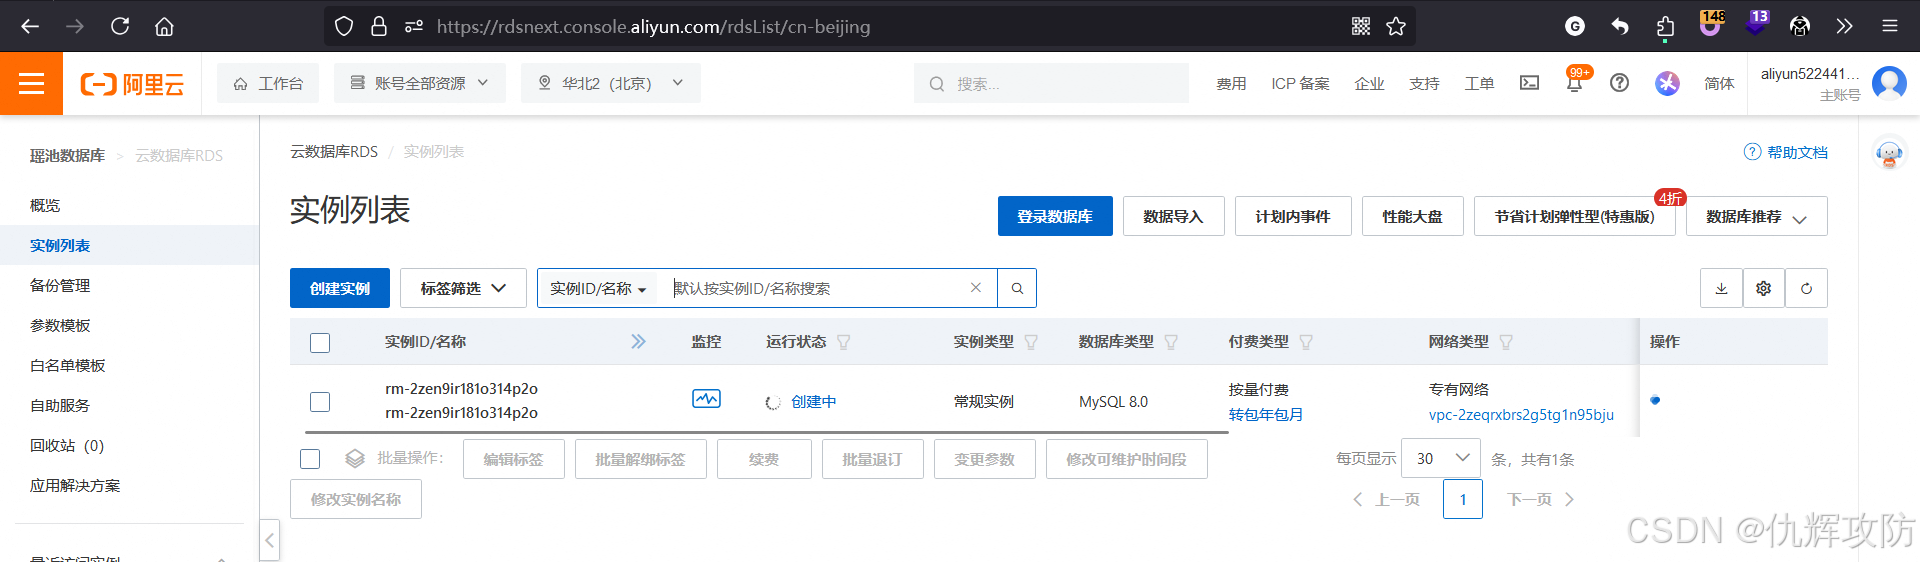Select 实例列表 in the sidebar

(x=60, y=245)
